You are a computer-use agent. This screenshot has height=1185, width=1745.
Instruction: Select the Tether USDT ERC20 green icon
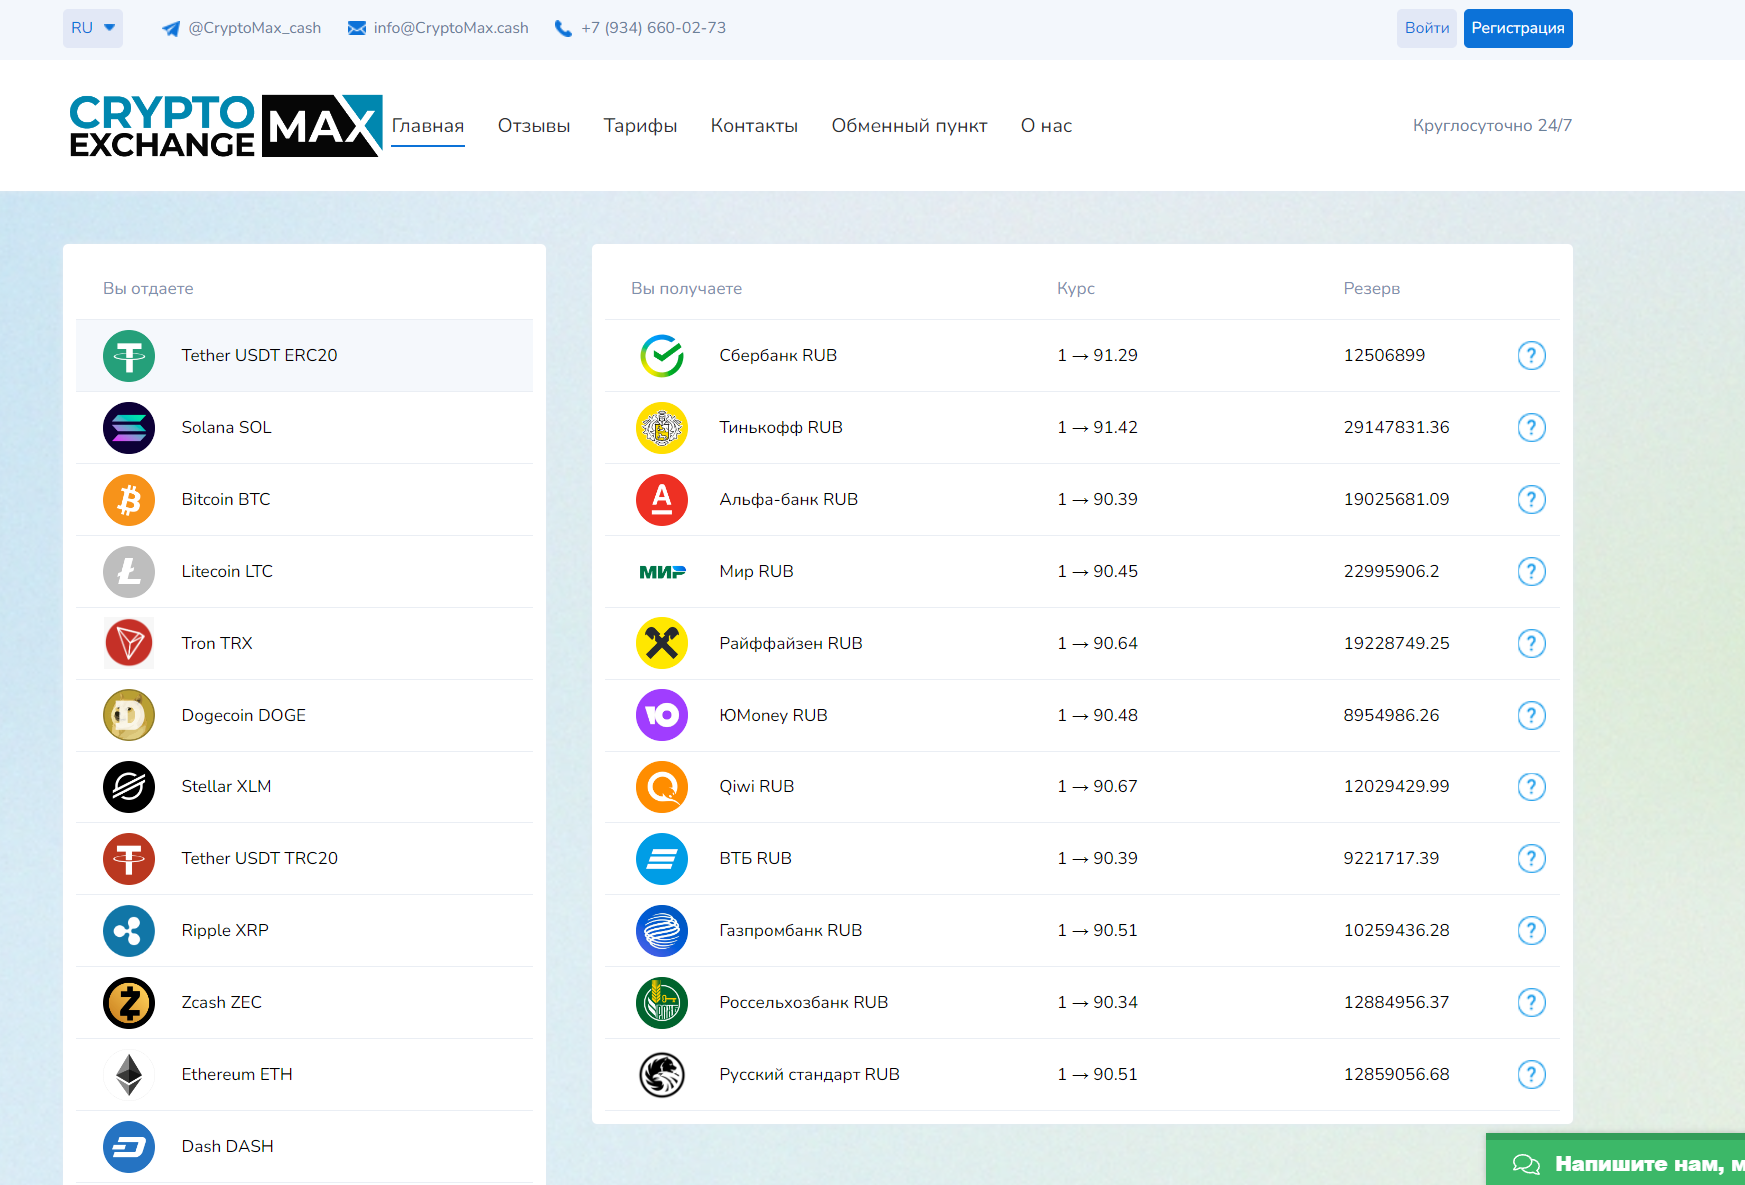129,356
